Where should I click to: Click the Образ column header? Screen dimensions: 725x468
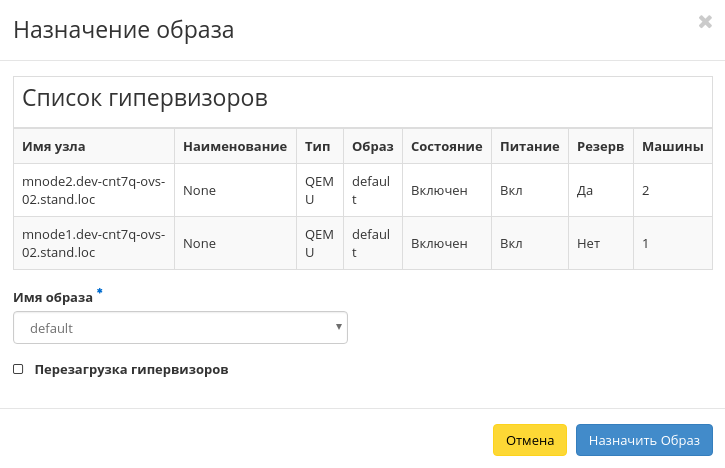coord(373,146)
